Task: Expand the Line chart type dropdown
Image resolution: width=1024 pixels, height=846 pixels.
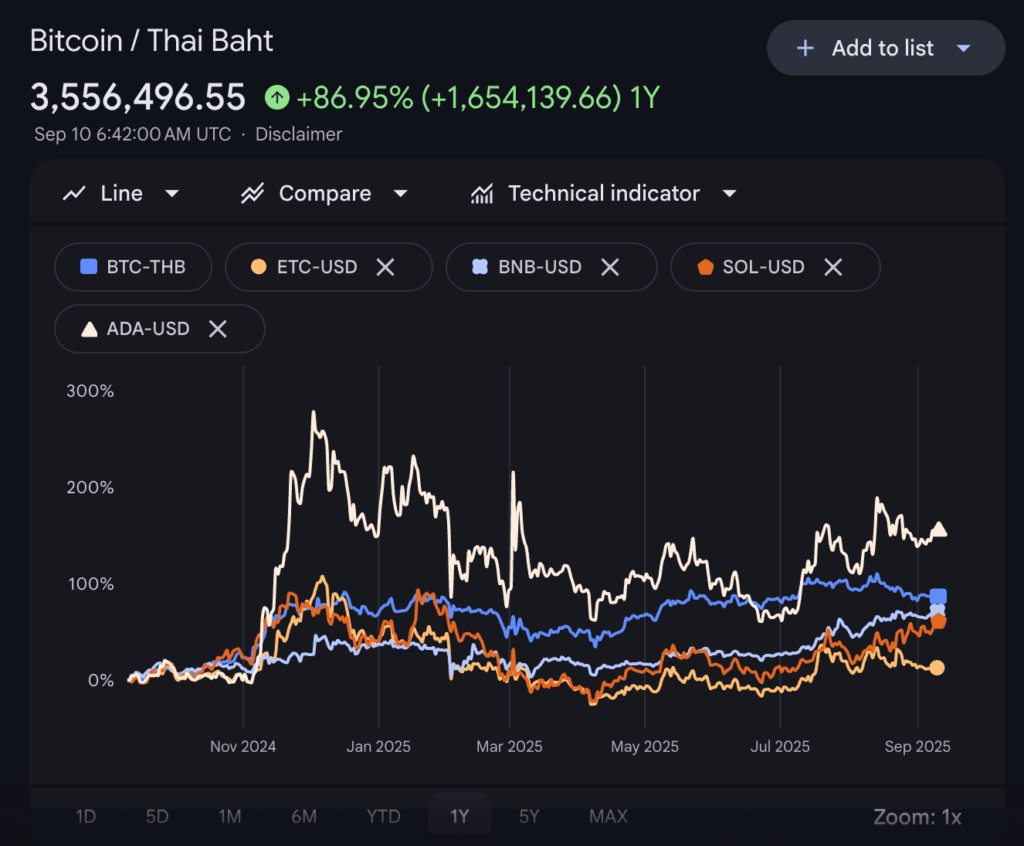Action: [171, 194]
